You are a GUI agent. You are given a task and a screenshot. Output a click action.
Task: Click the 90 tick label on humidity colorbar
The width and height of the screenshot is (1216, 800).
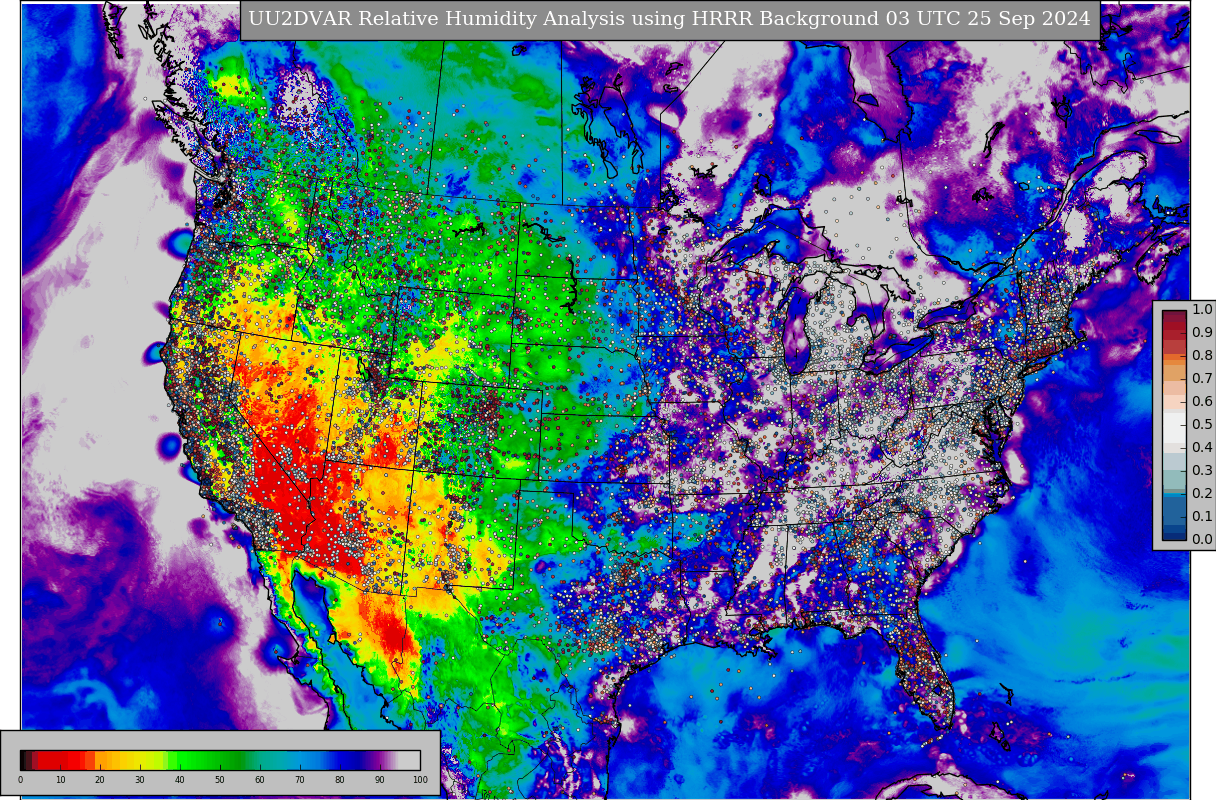coord(380,780)
